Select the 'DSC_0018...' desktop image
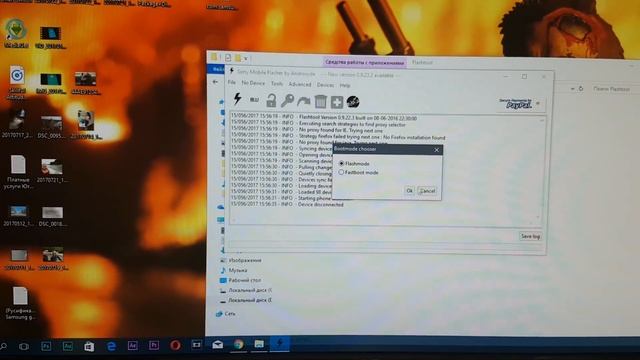 coord(53,216)
